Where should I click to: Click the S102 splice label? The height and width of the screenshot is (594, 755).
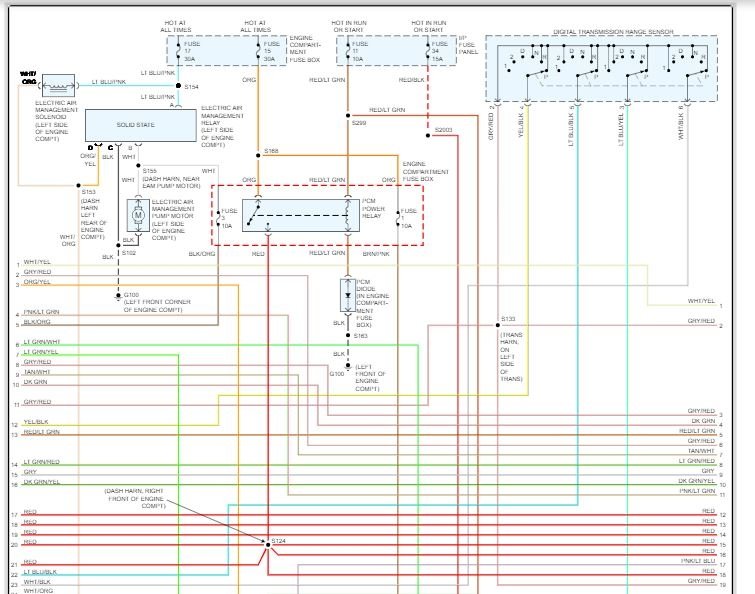pos(129,253)
